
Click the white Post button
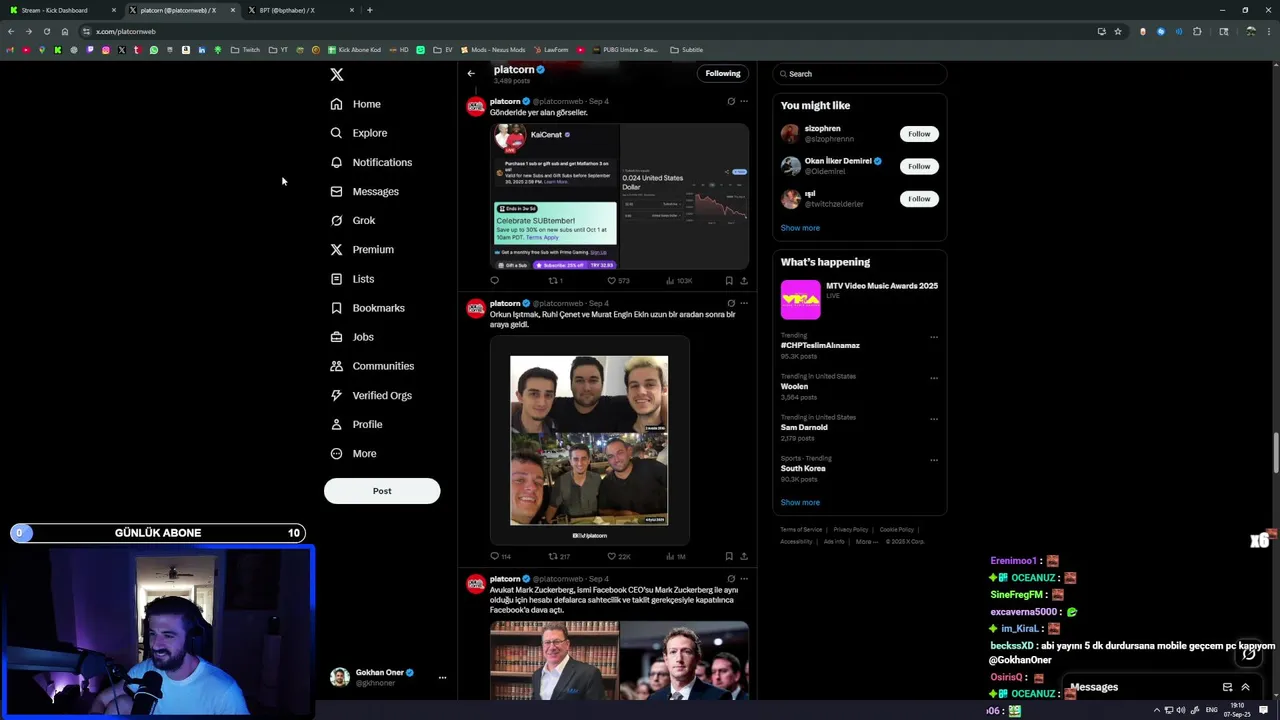point(382,491)
